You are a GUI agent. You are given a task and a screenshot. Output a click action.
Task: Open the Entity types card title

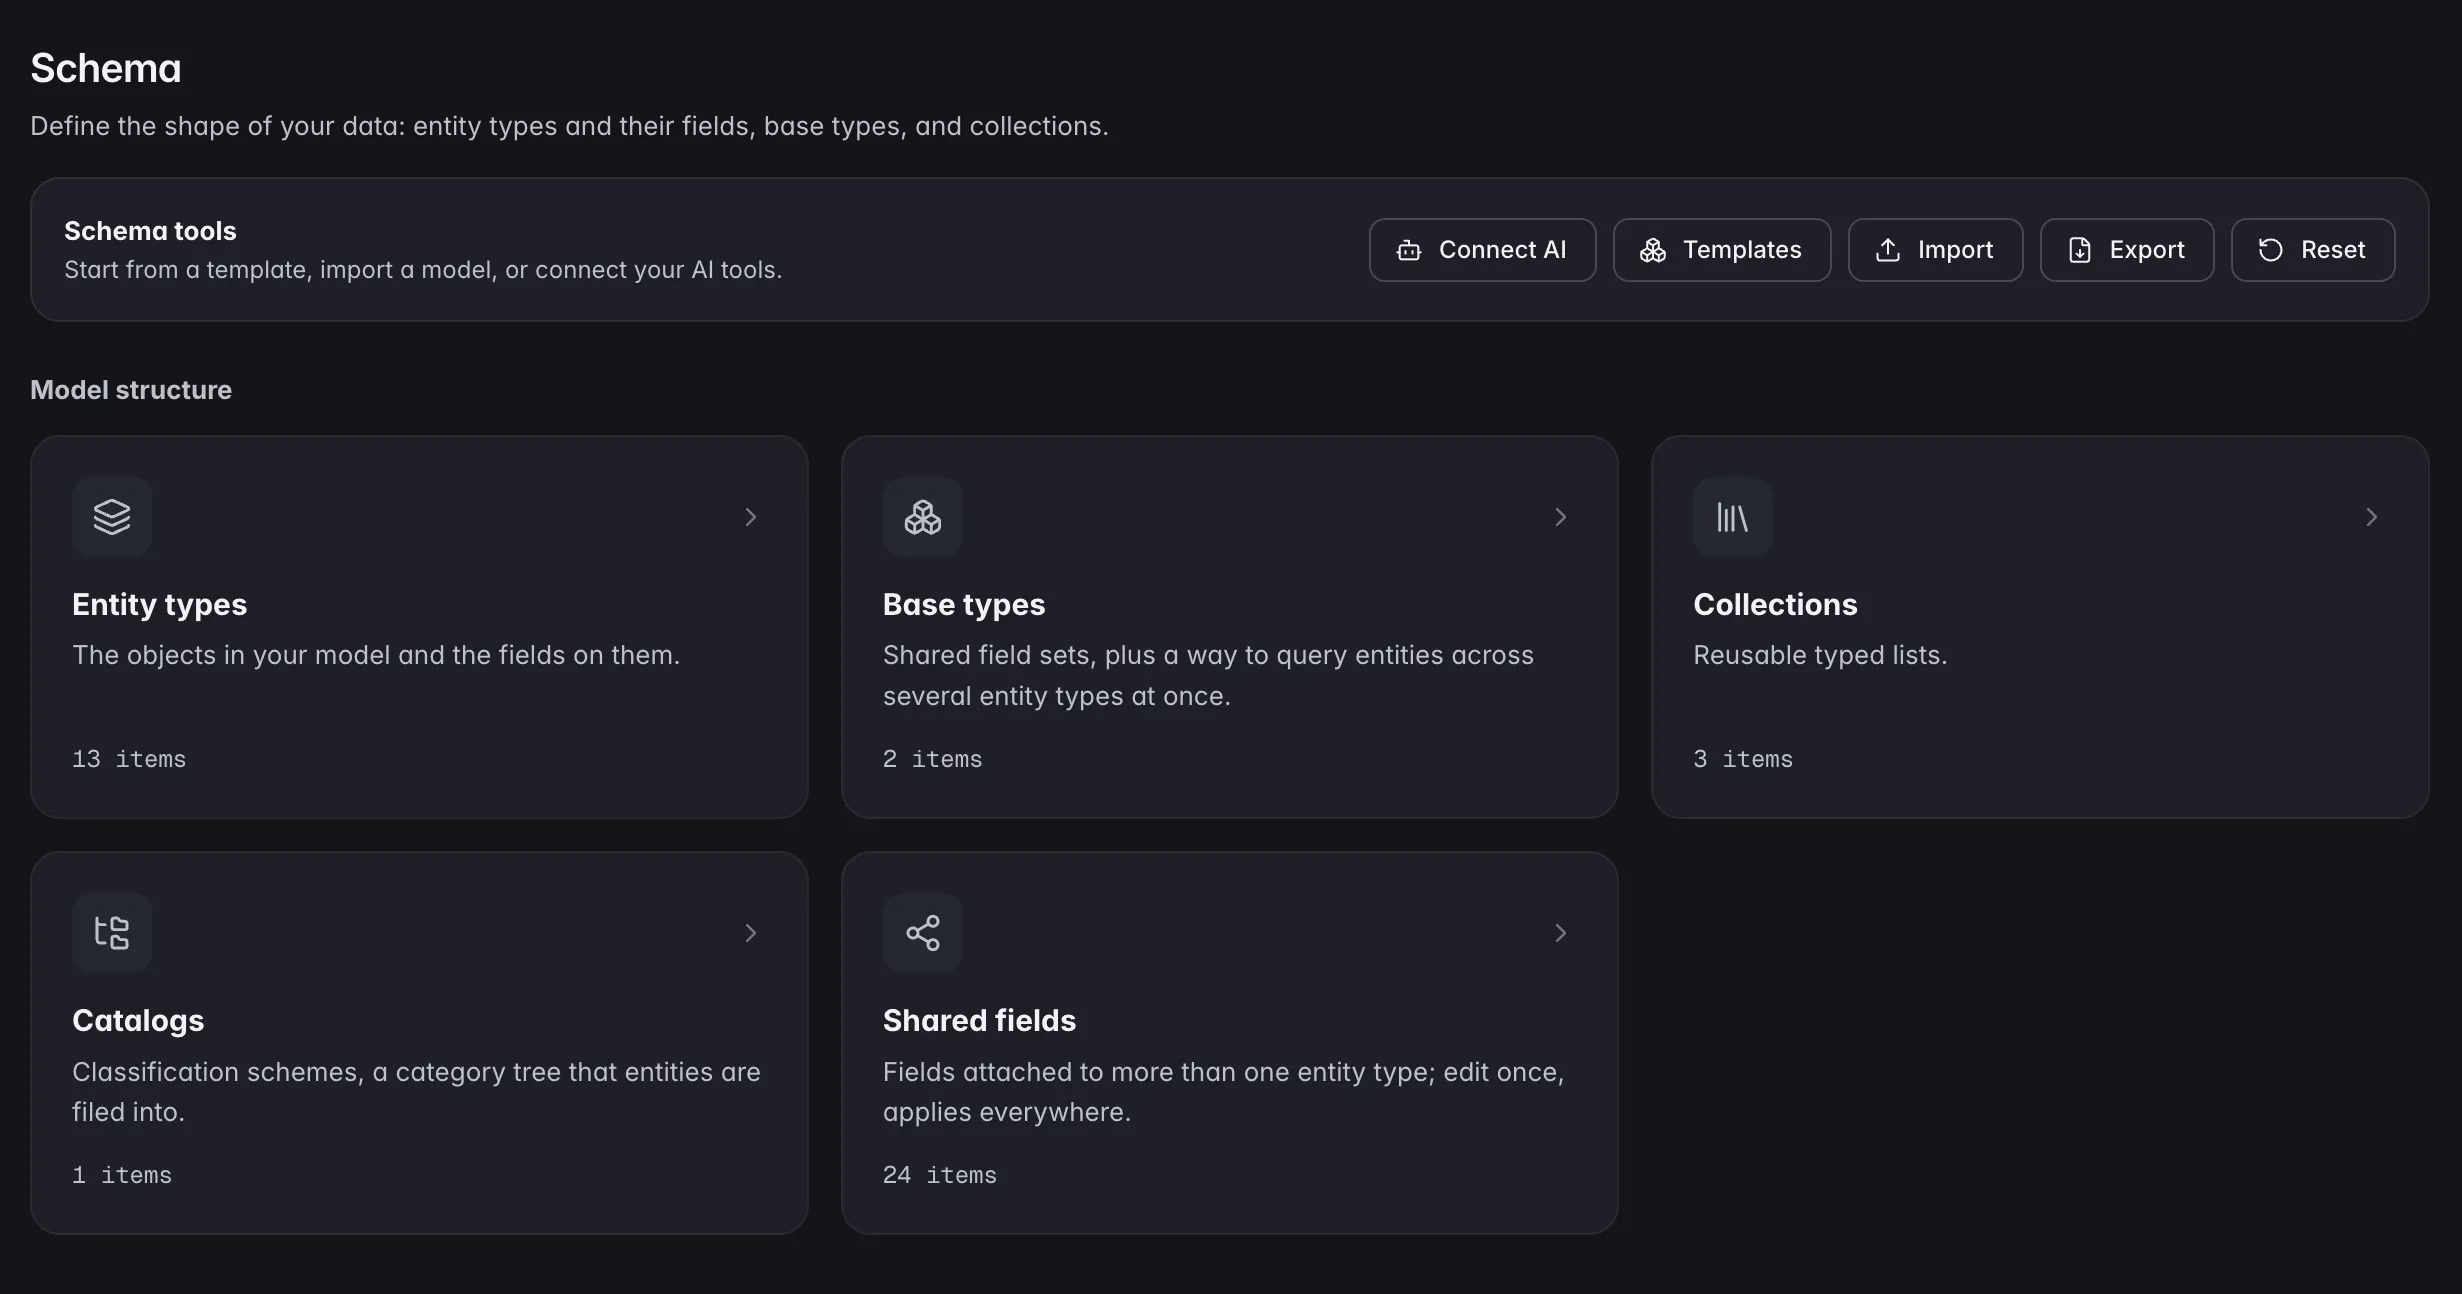tap(159, 605)
